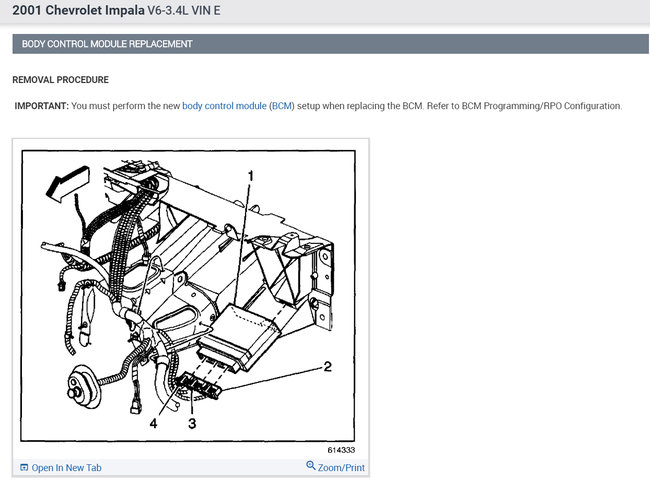Click the Open In New Tab icon
The height and width of the screenshot is (481, 650).
[x=24, y=467]
